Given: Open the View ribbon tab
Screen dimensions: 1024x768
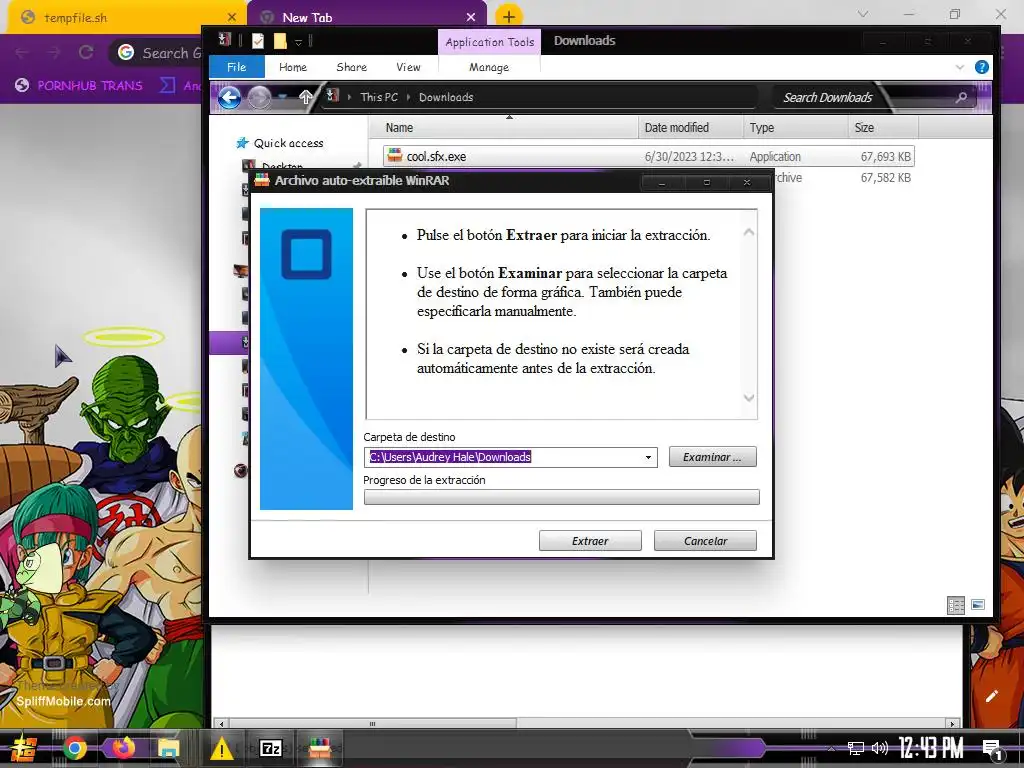Looking at the screenshot, I should click(408, 67).
